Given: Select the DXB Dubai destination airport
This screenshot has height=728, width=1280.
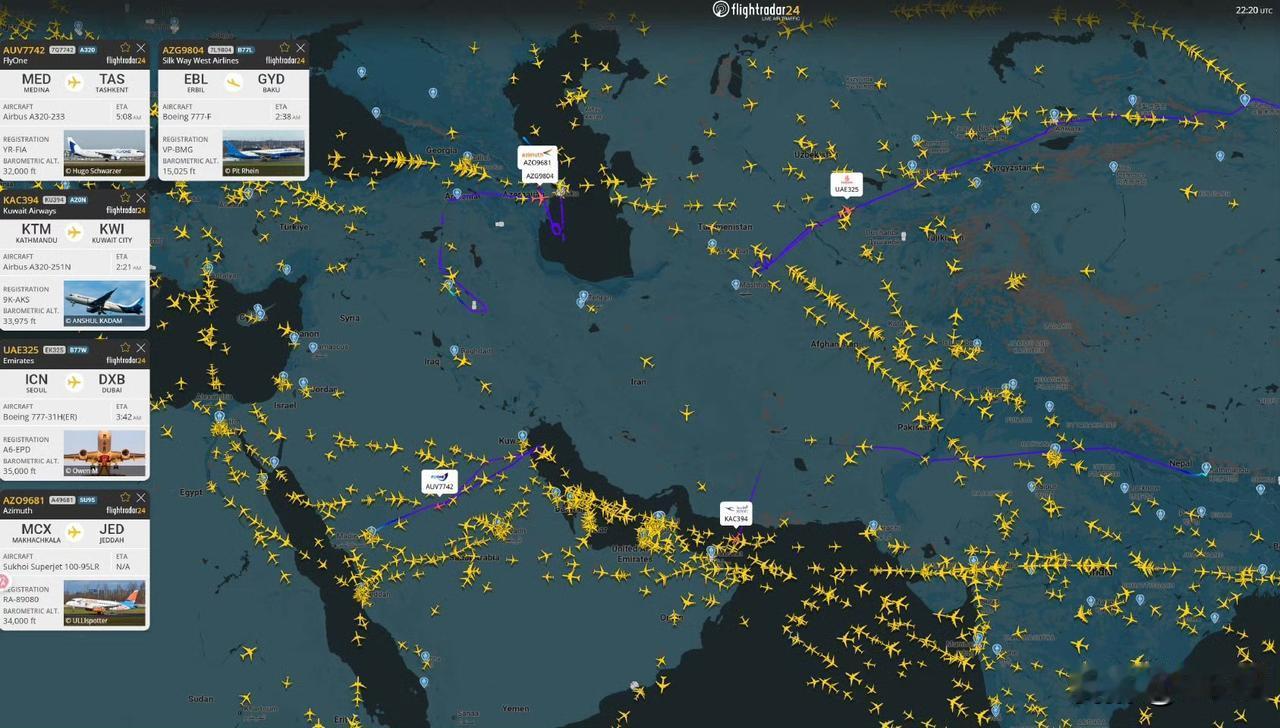Looking at the screenshot, I should (x=112, y=382).
